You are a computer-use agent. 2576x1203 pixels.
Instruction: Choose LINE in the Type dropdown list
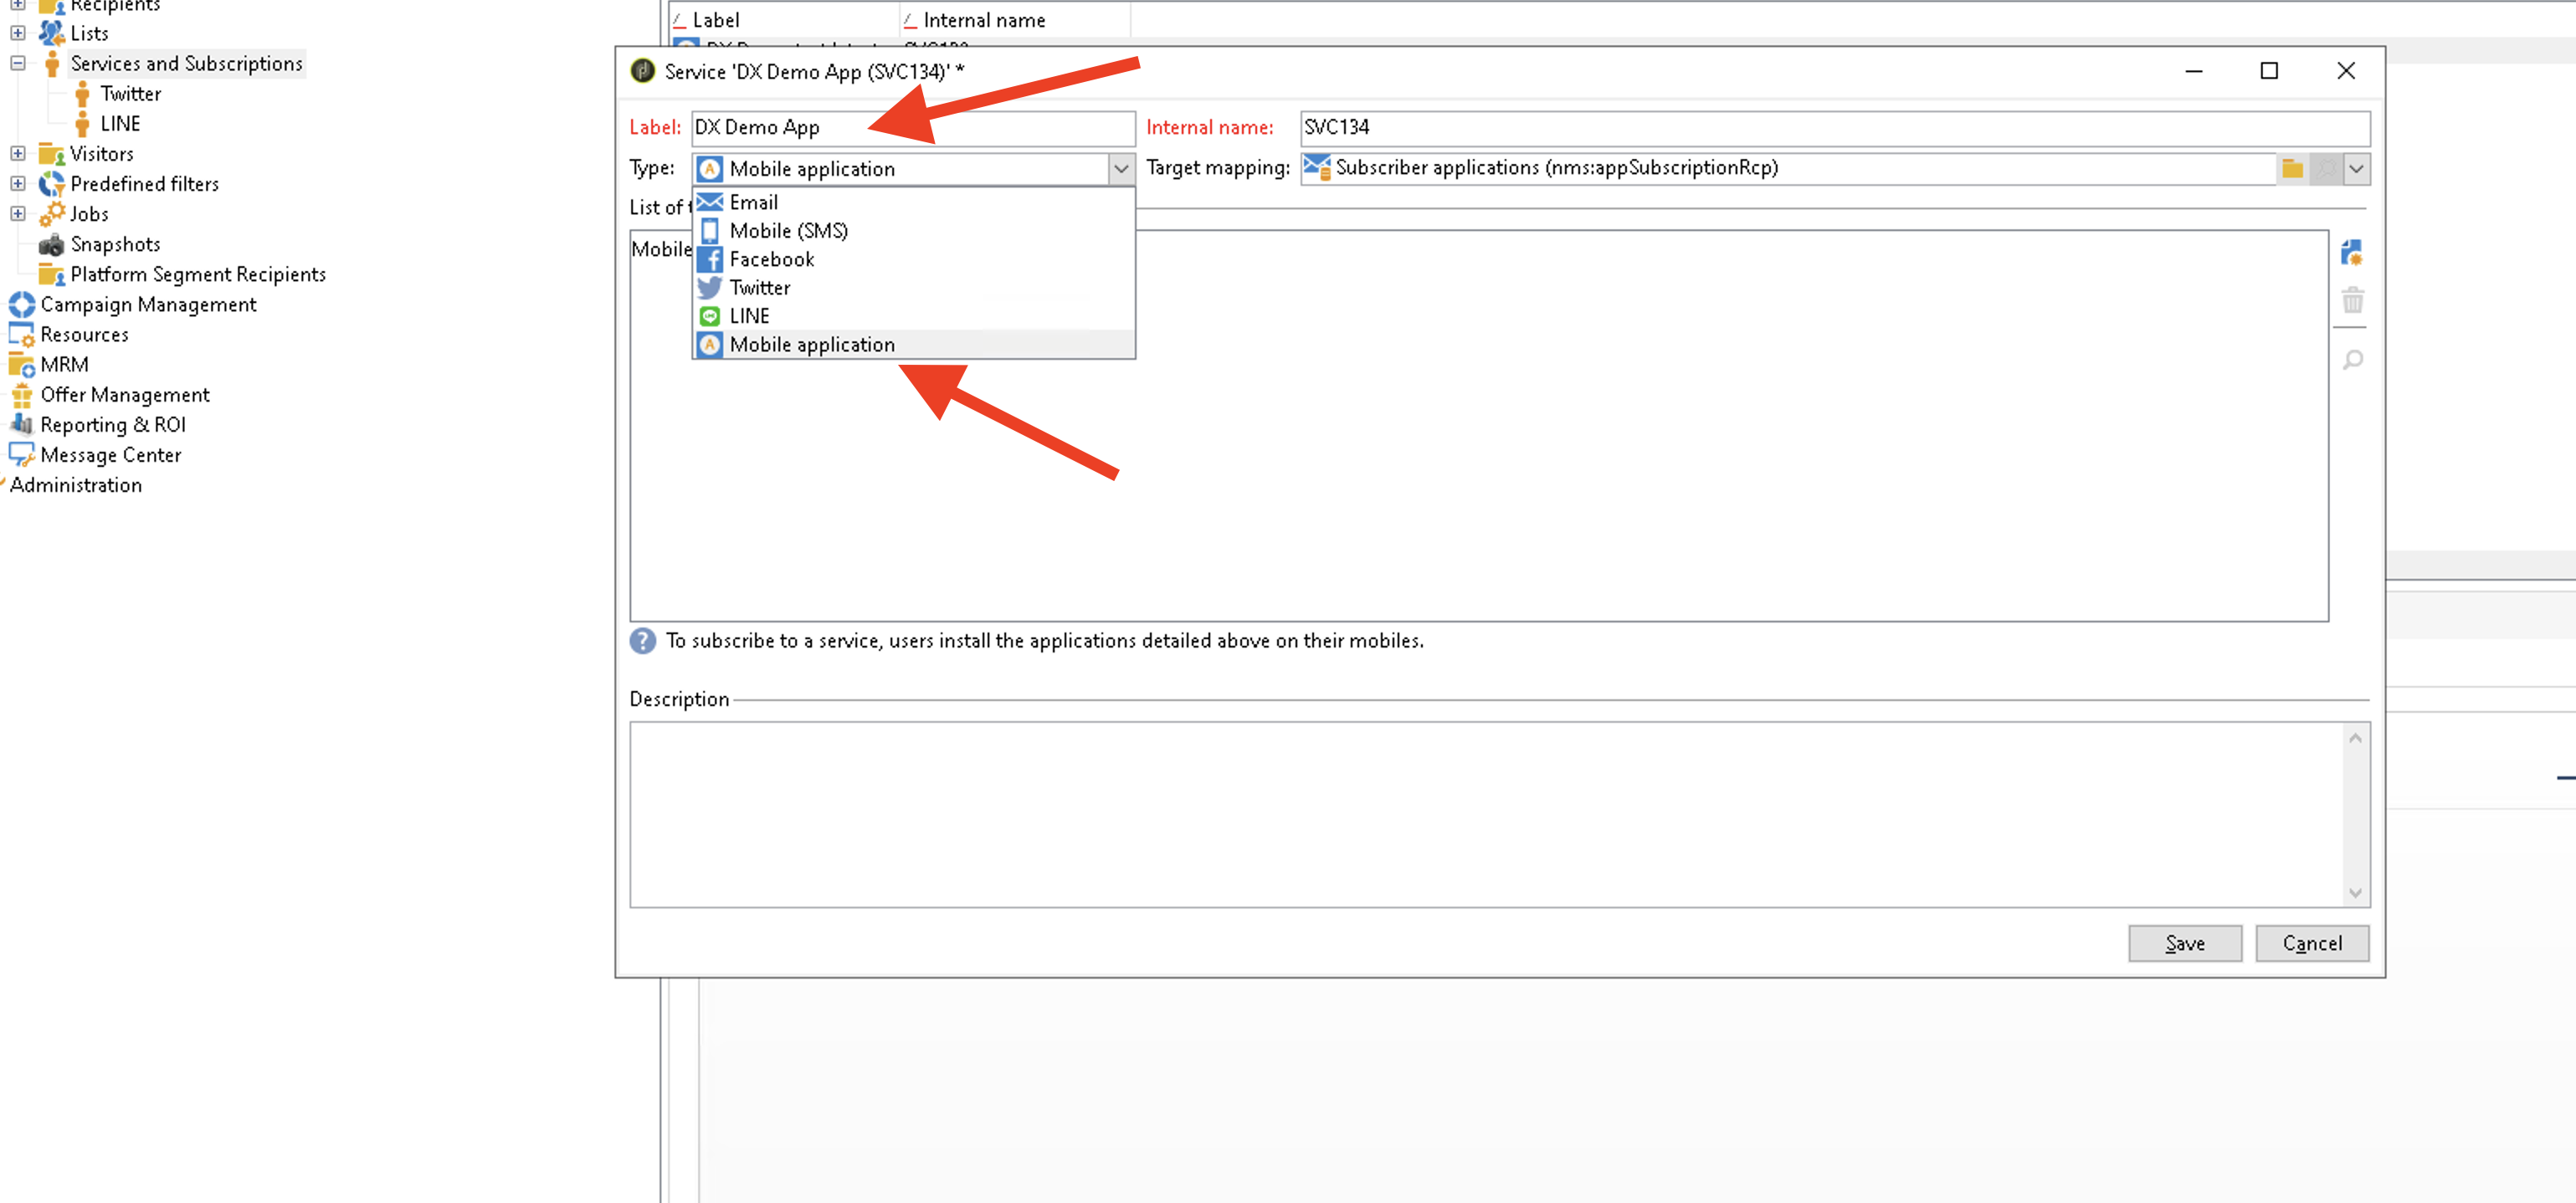tap(914, 316)
